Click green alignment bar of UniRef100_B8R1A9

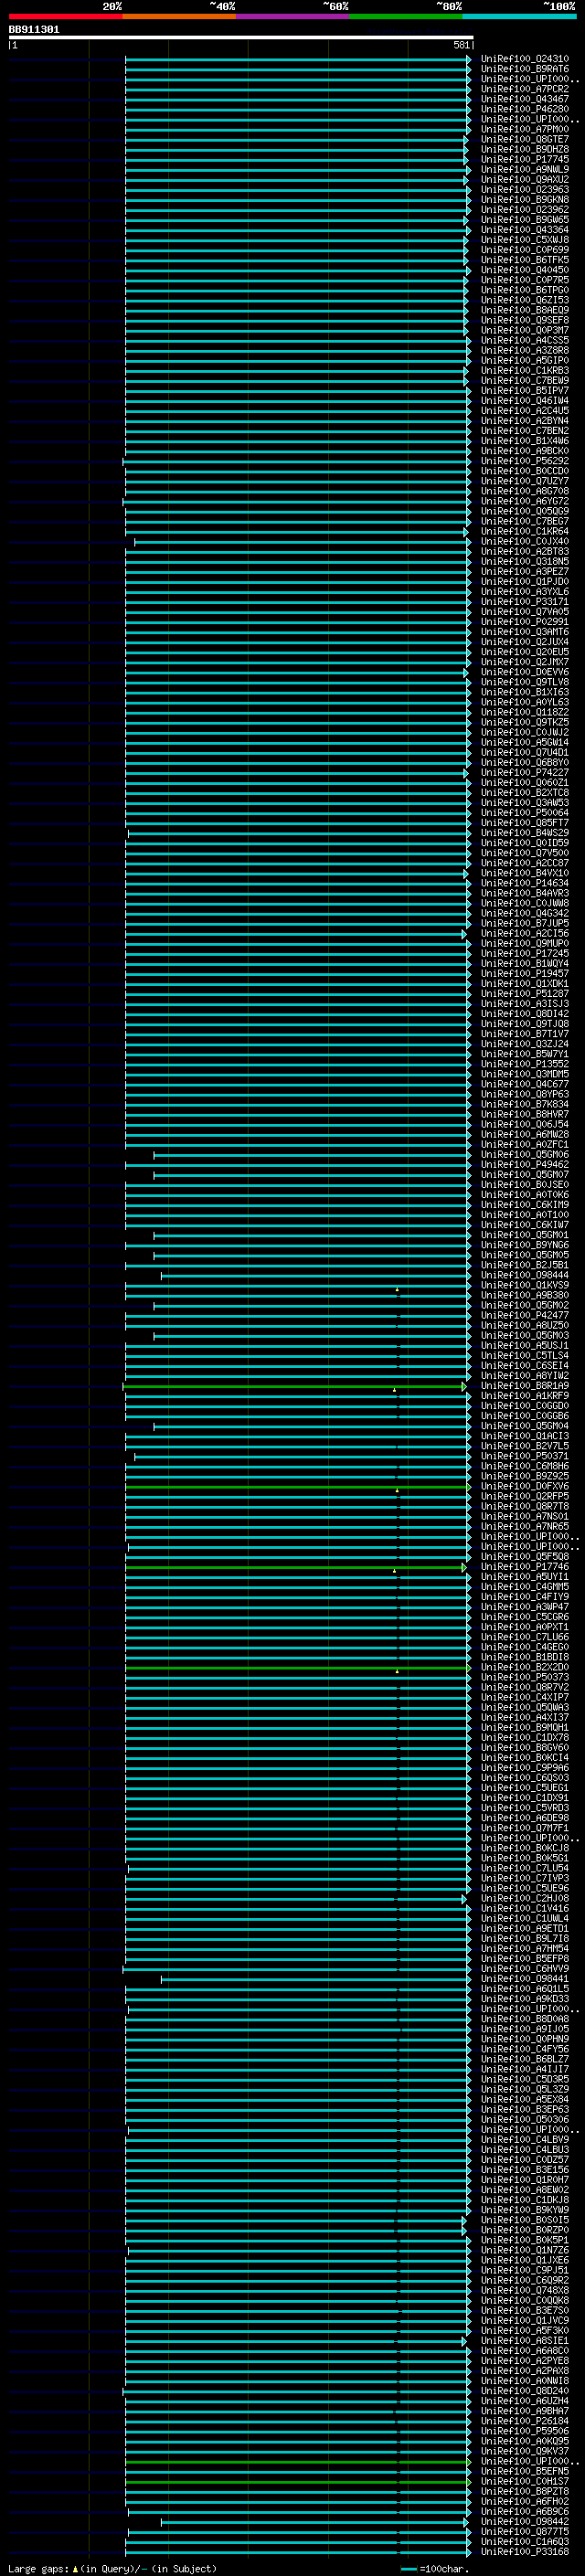[294, 1387]
